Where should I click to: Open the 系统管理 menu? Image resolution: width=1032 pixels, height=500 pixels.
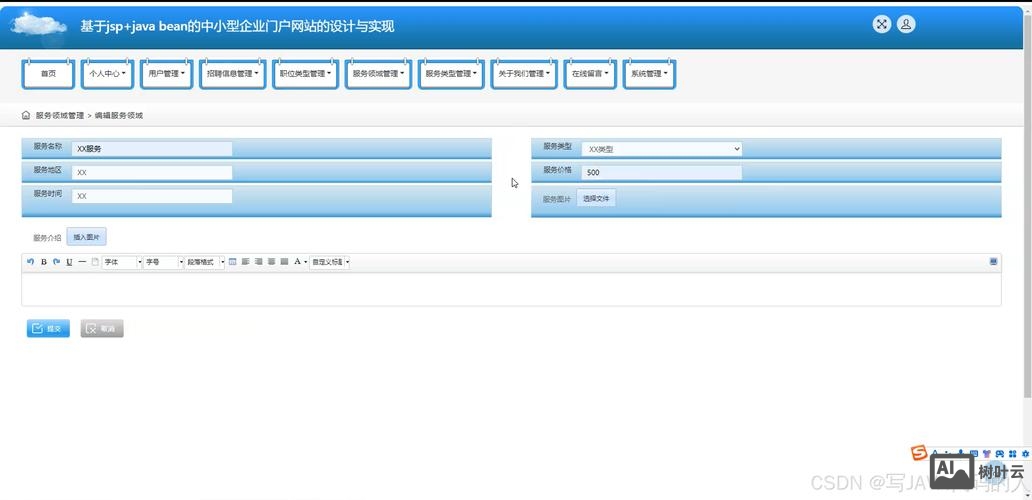649,74
